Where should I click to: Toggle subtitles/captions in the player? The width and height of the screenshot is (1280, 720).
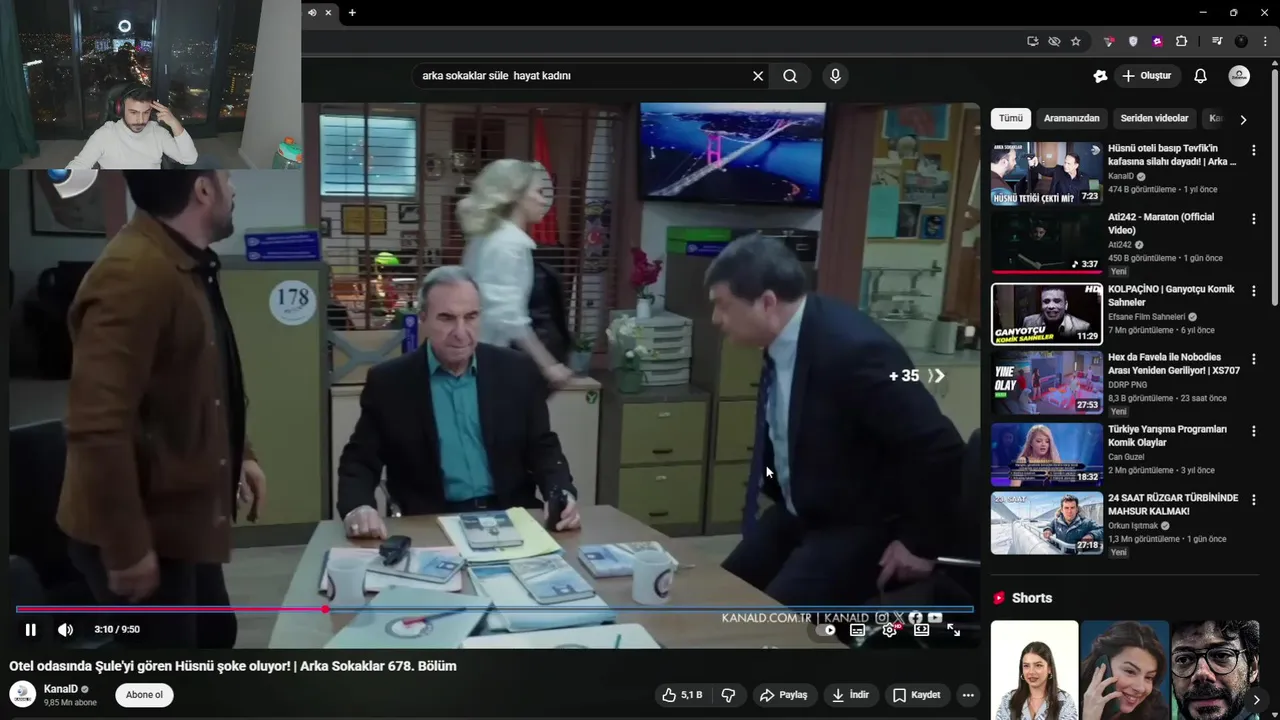(857, 630)
